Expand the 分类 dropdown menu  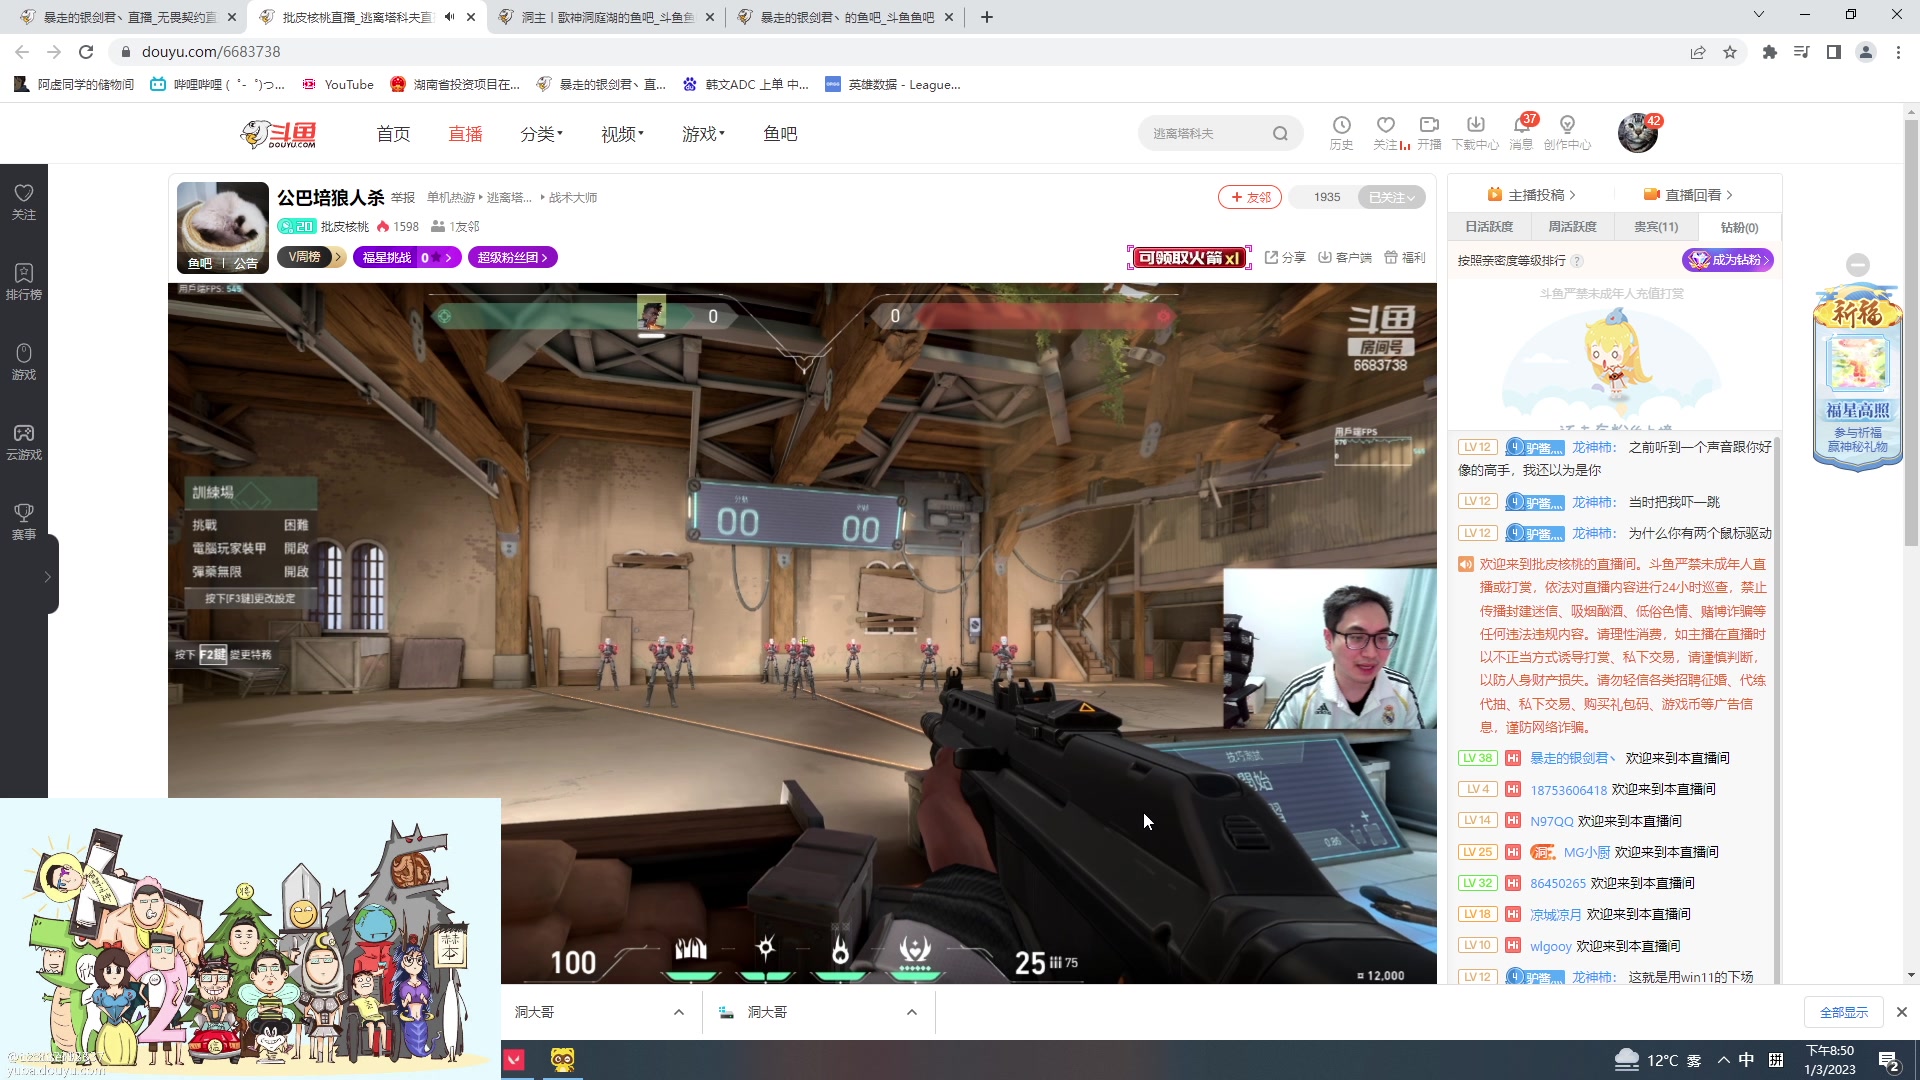pos(541,134)
